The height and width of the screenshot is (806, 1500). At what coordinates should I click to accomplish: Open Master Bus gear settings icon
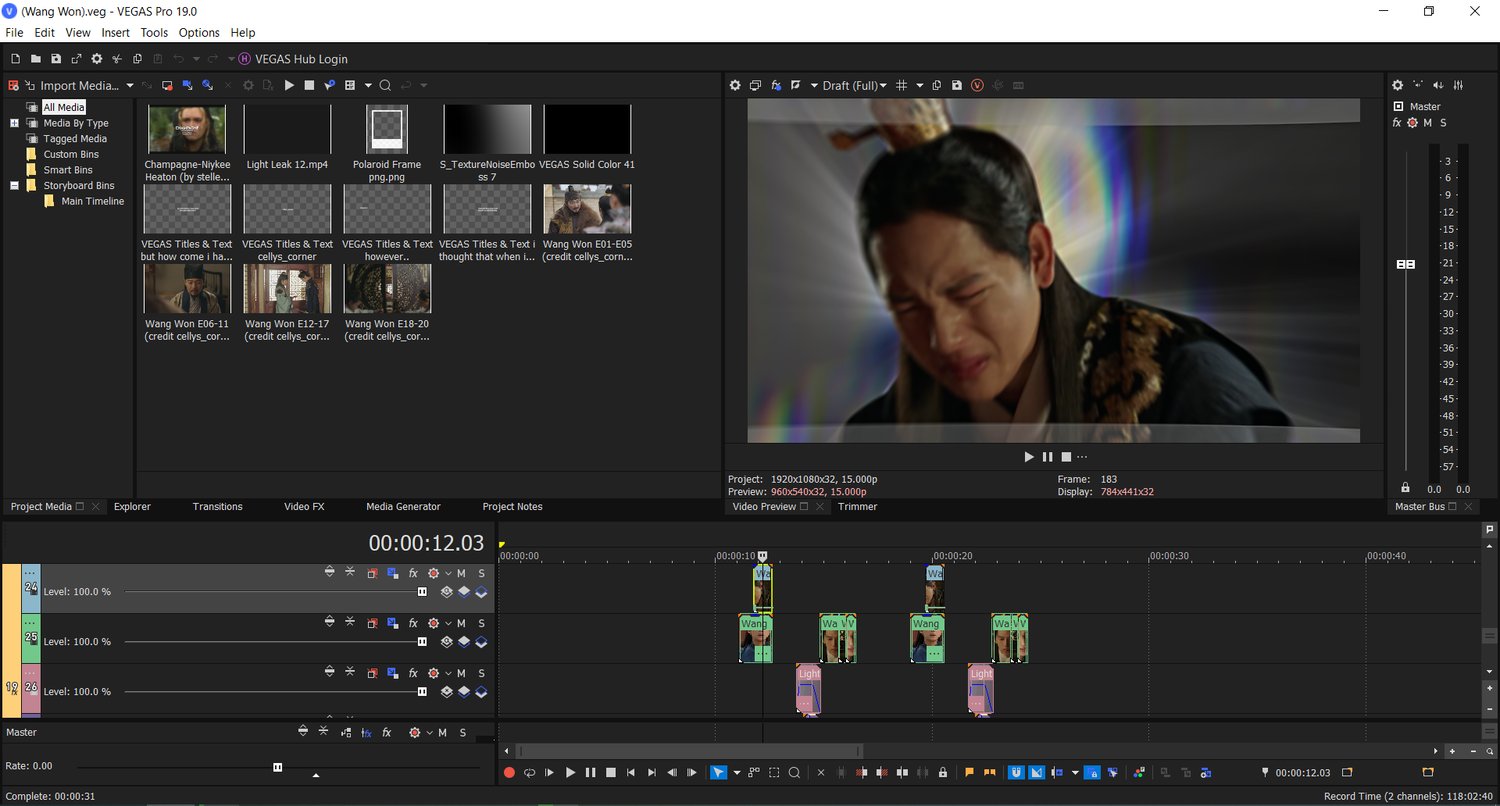coord(1398,86)
